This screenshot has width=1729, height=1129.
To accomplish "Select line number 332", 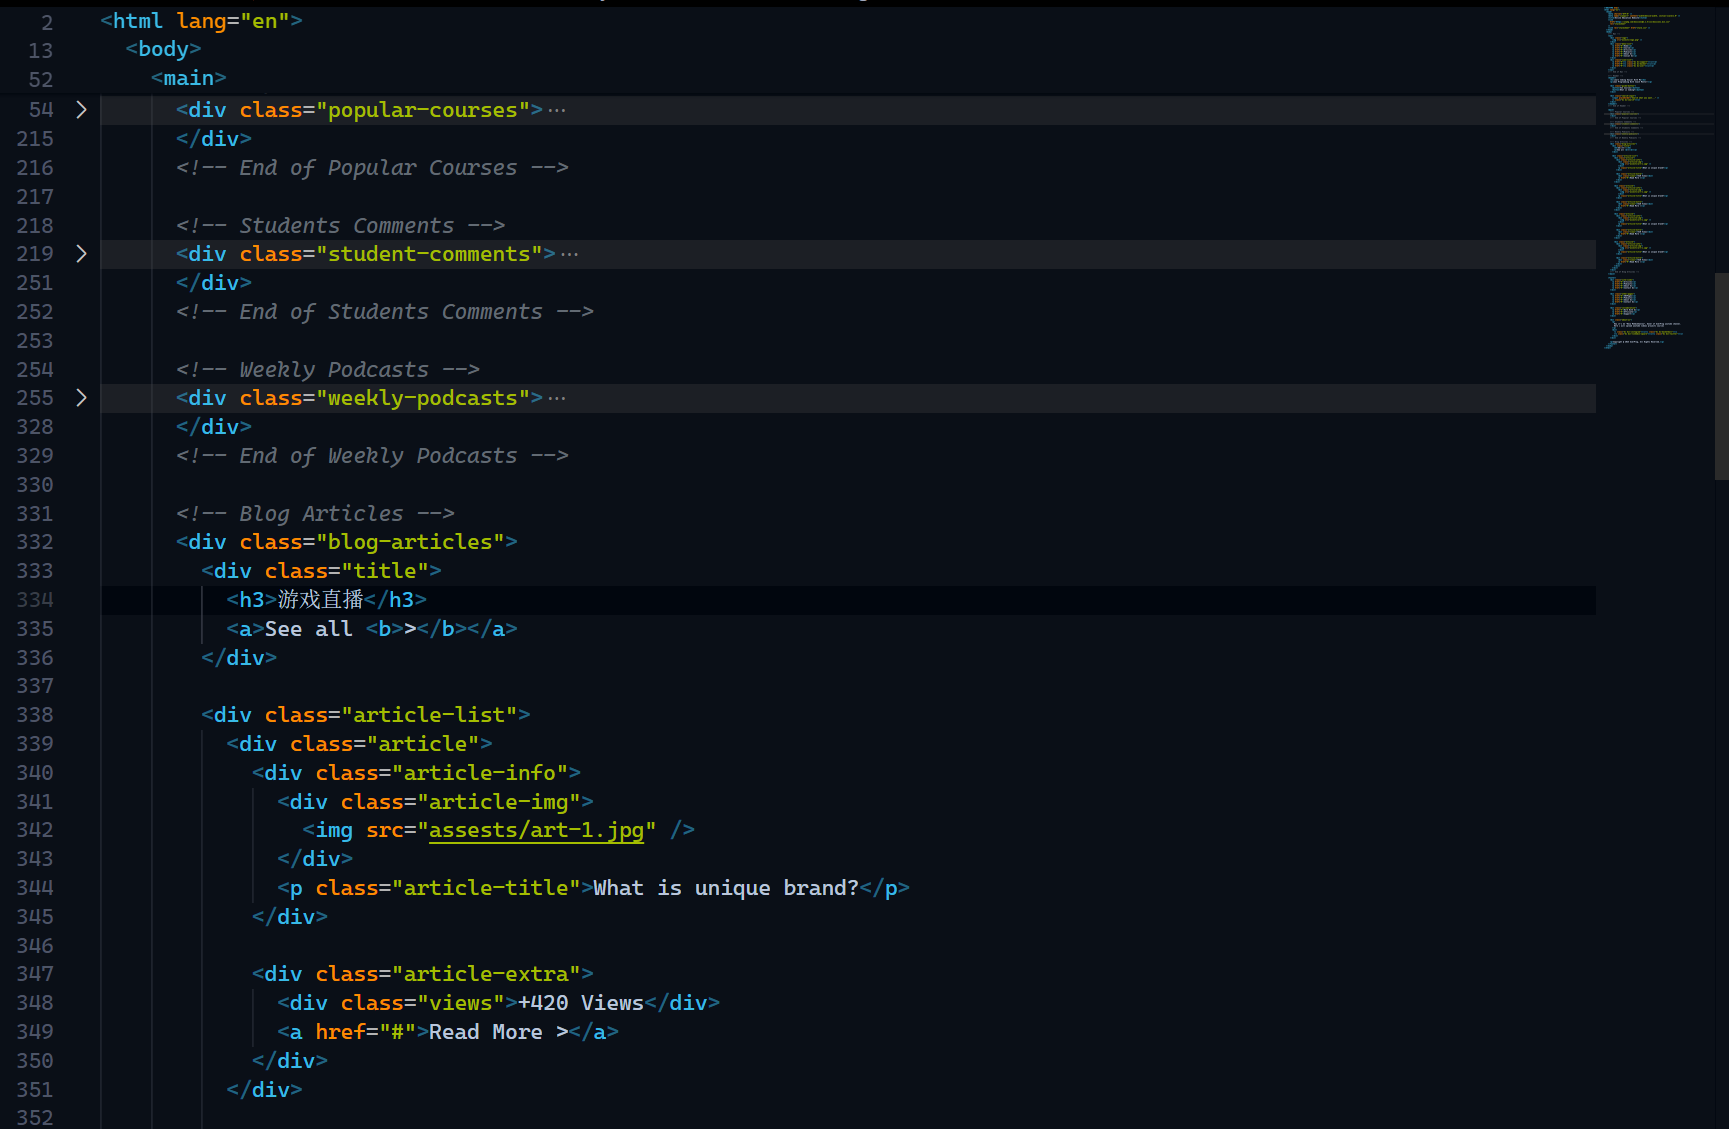I will pyautogui.click(x=35, y=542).
